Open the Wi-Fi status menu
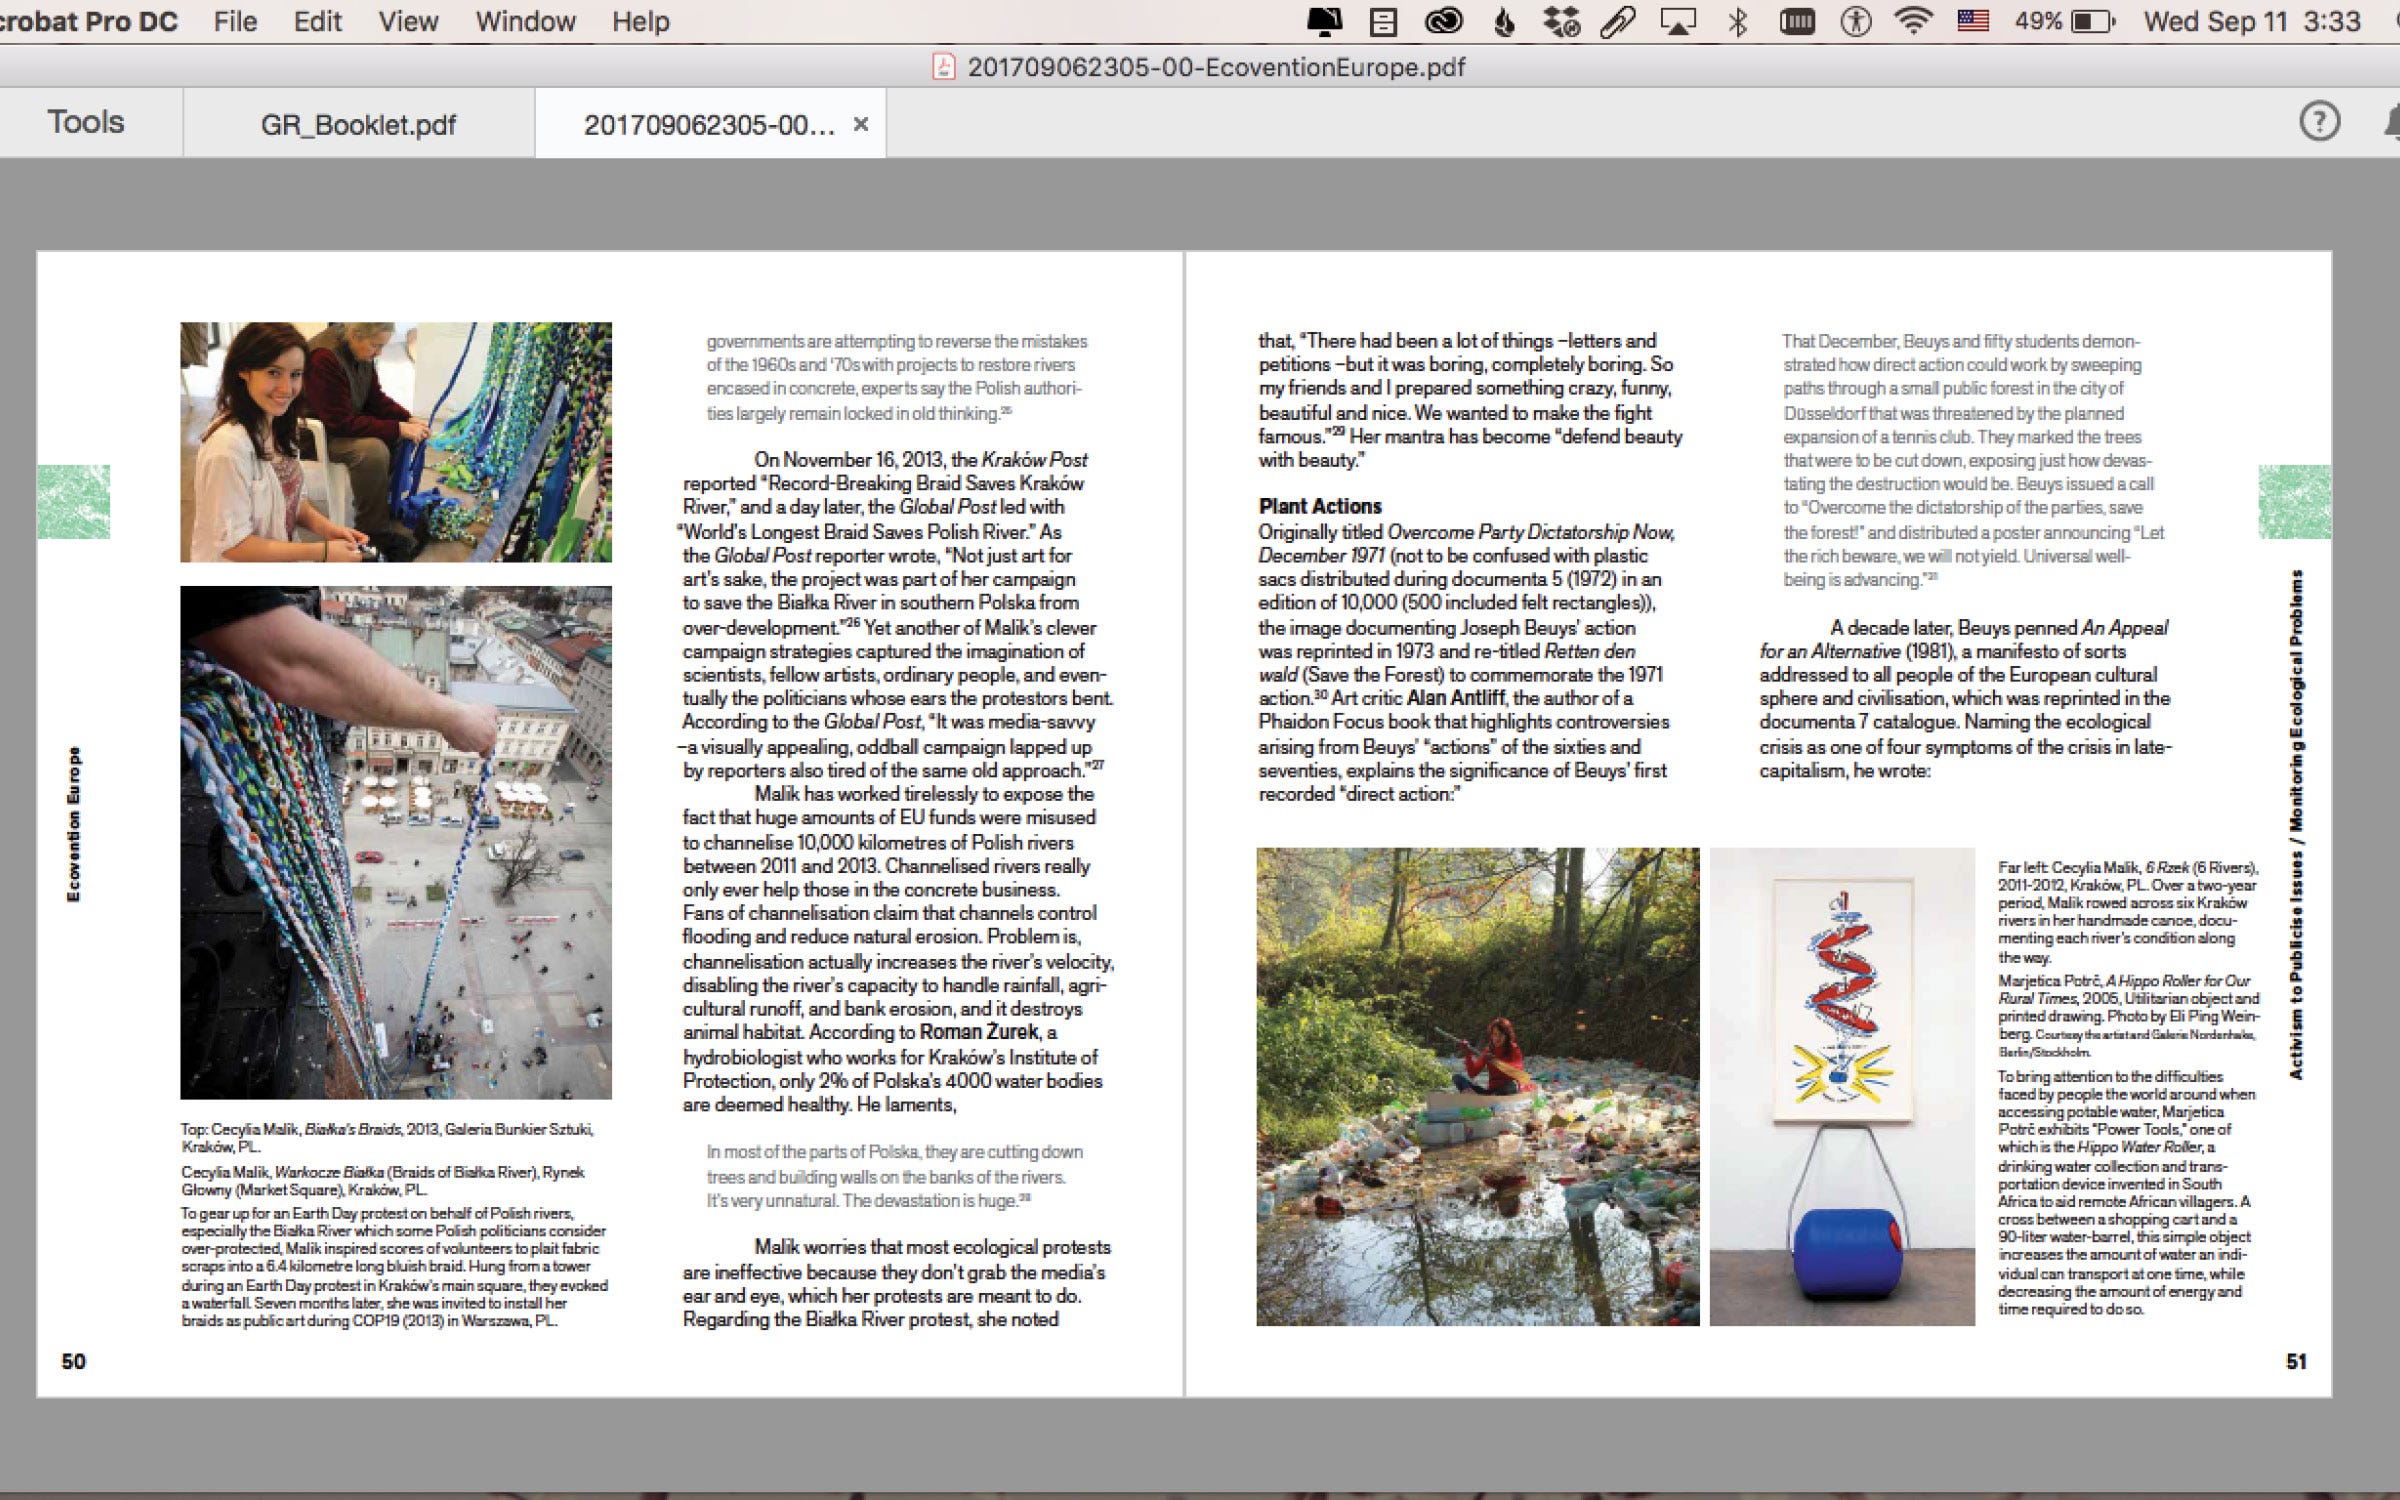 click(x=1913, y=21)
